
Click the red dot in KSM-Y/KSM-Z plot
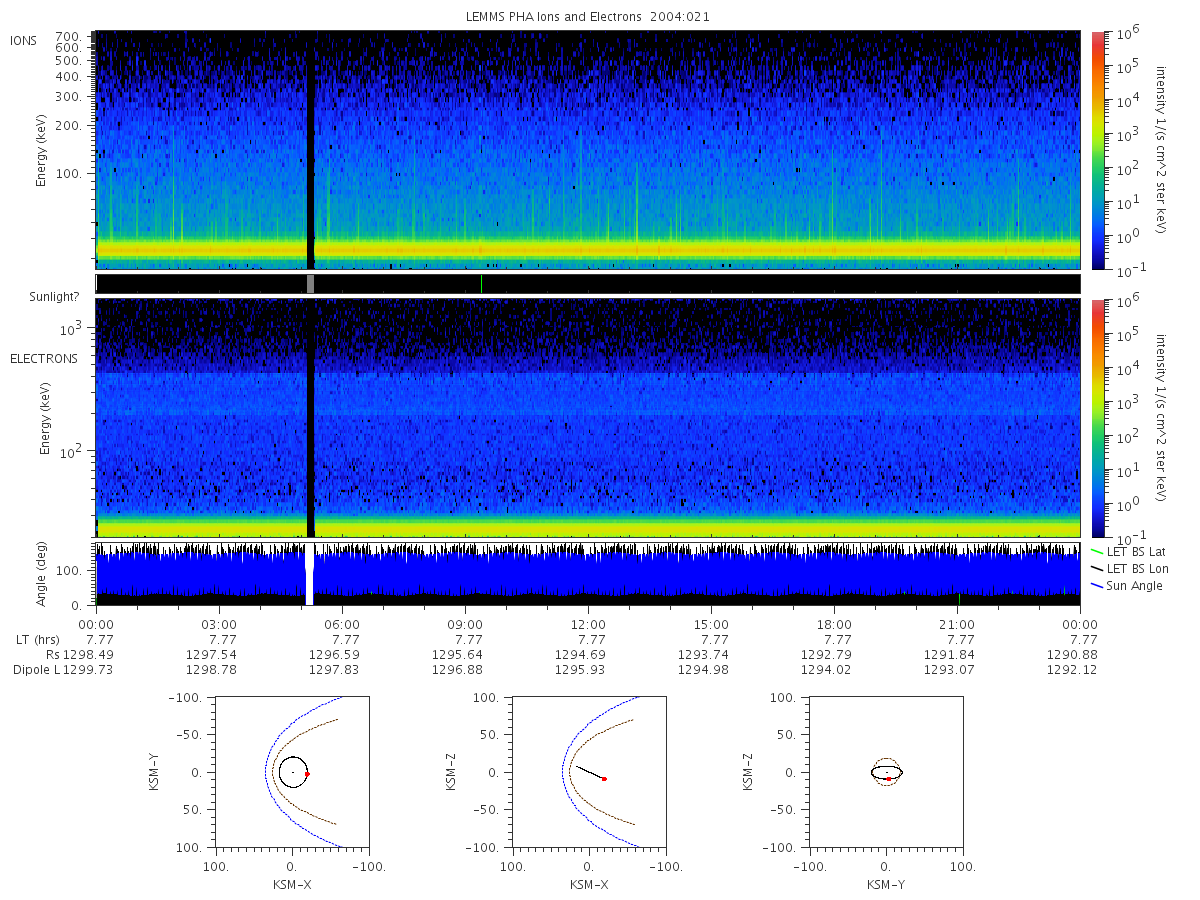[888, 779]
